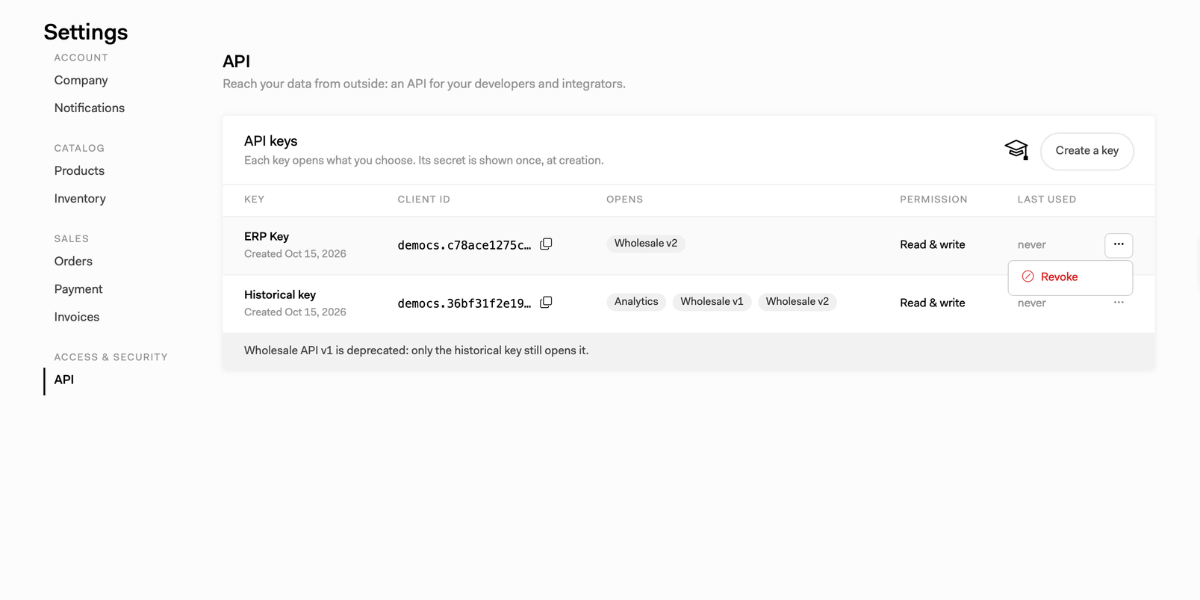Viewport: 1200px width, 600px height.
Task: Click the Wholesale v2 tag on Historical key
Action: [x=797, y=301]
